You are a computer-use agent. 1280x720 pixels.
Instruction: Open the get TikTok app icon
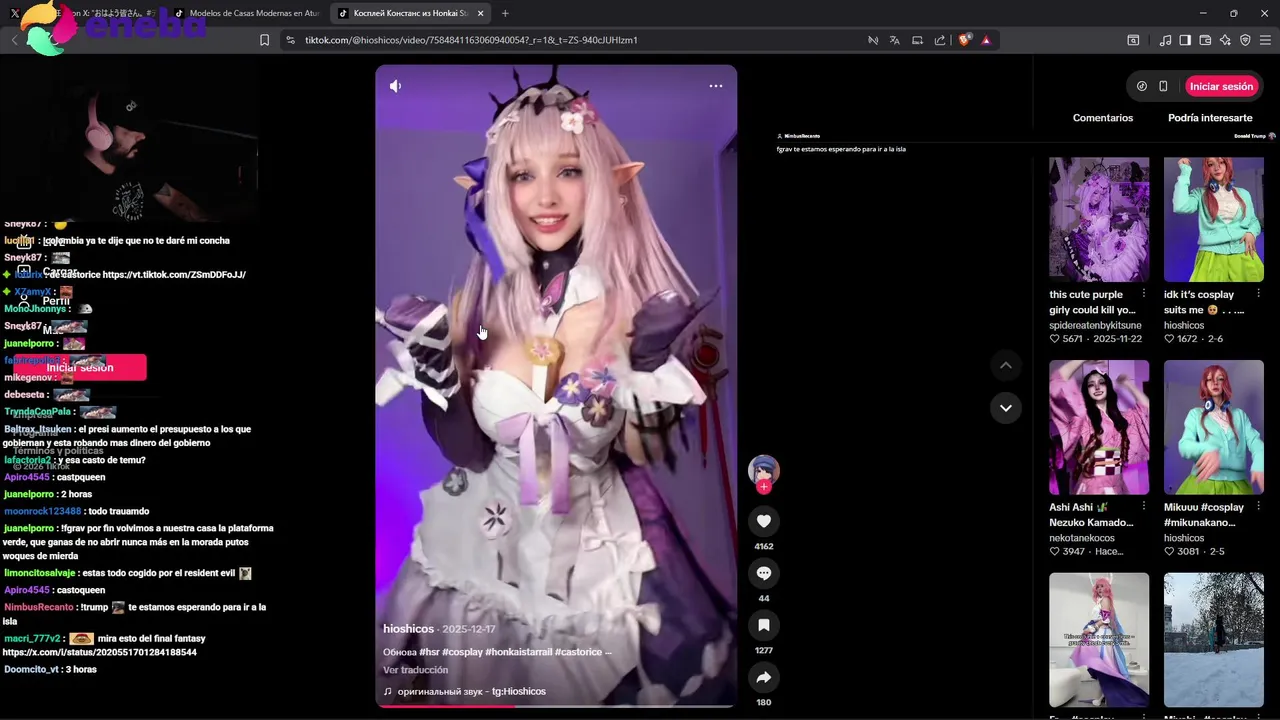tap(1142, 86)
